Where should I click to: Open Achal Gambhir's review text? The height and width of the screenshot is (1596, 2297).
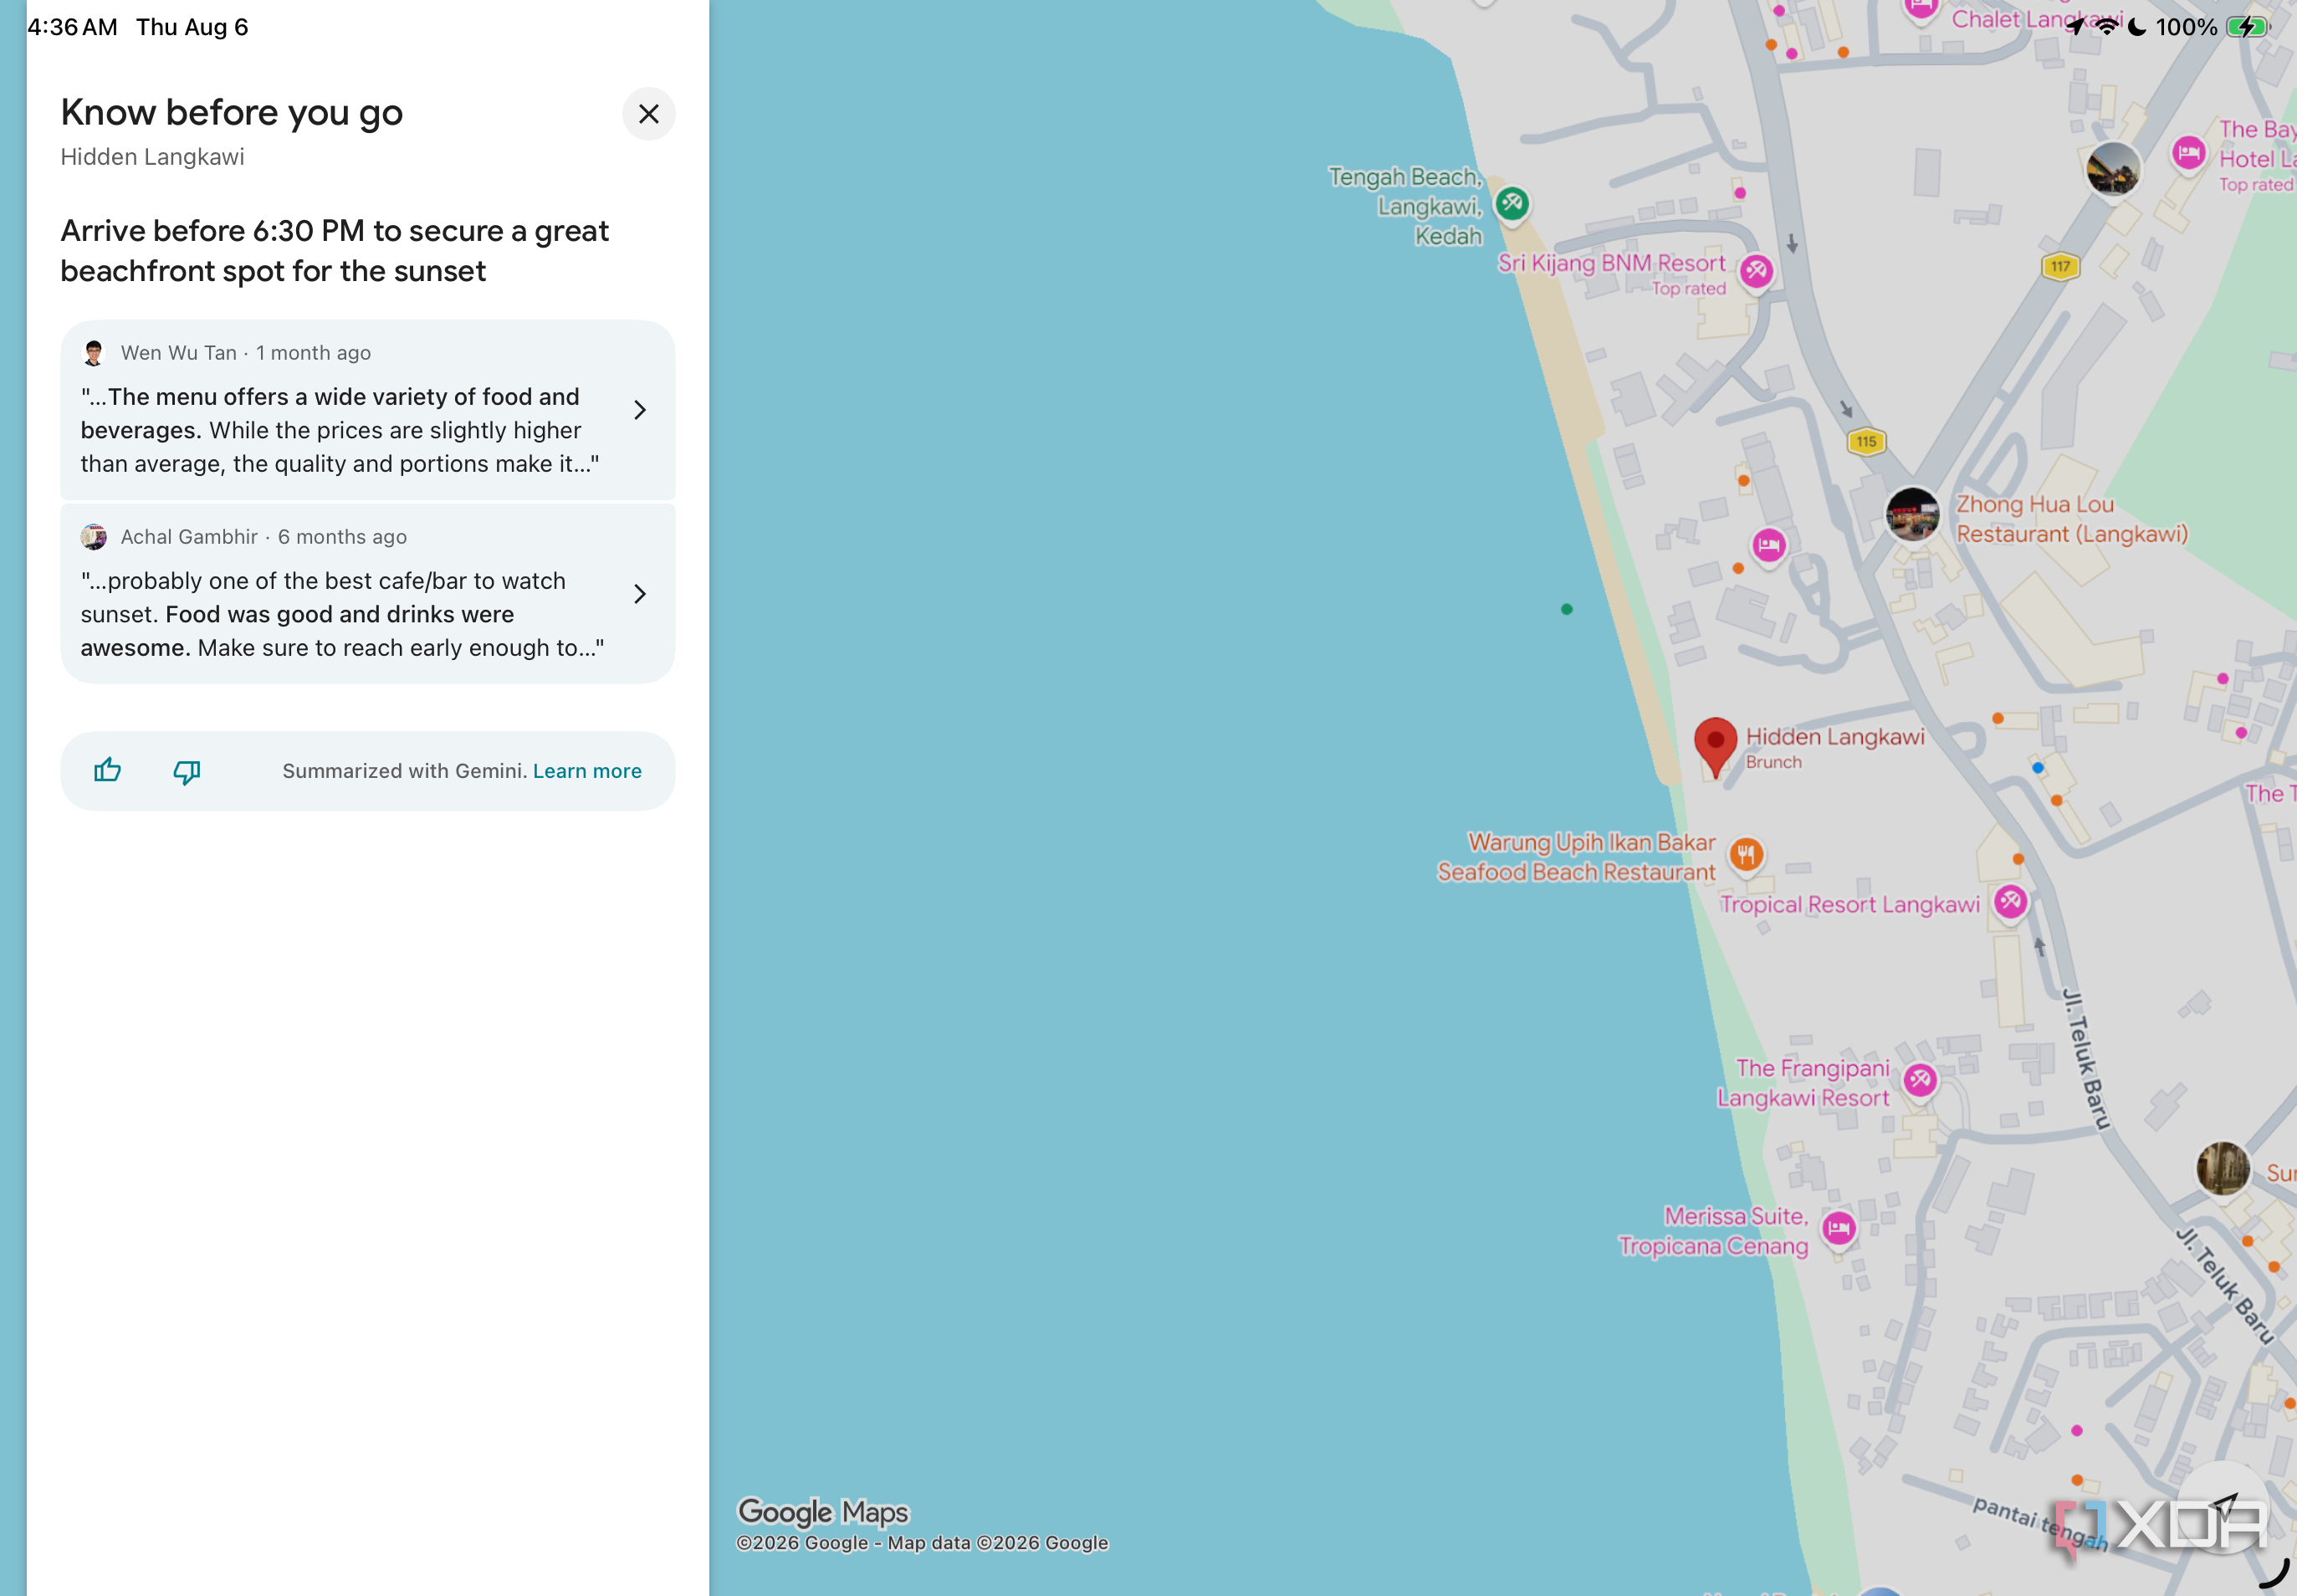click(342, 614)
